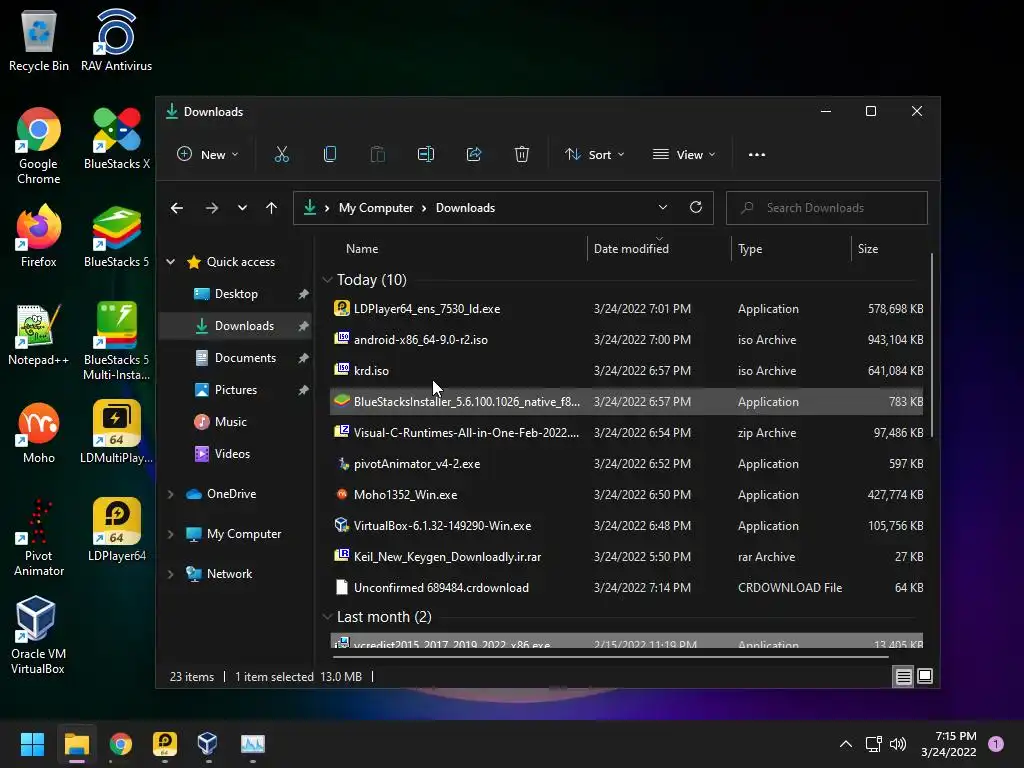Switch to details view icon in status bar
The height and width of the screenshot is (768, 1024).
pyautogui.click(x=903, y=677)
